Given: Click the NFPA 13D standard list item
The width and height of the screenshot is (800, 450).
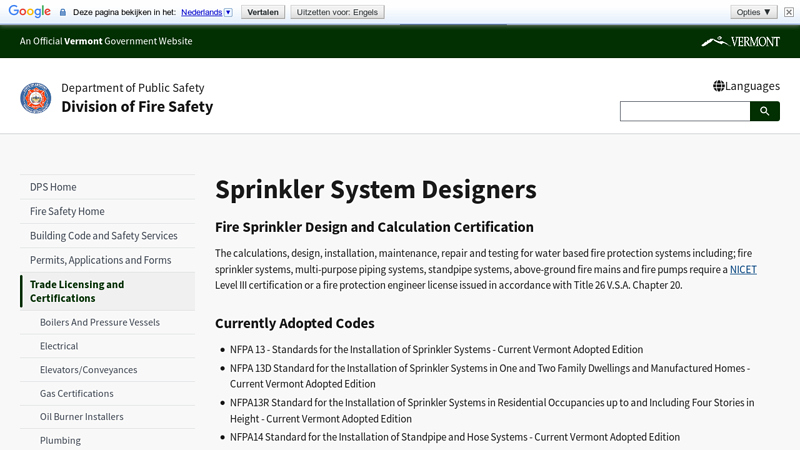Looking at the screenshot, I should (490, 376).
